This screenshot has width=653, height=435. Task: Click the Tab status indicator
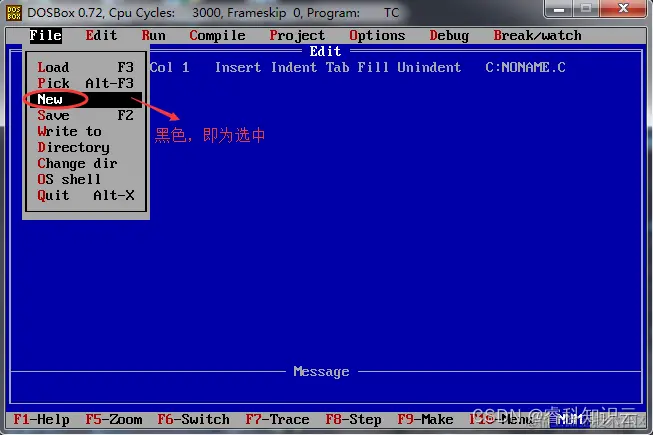pos(337,67)
